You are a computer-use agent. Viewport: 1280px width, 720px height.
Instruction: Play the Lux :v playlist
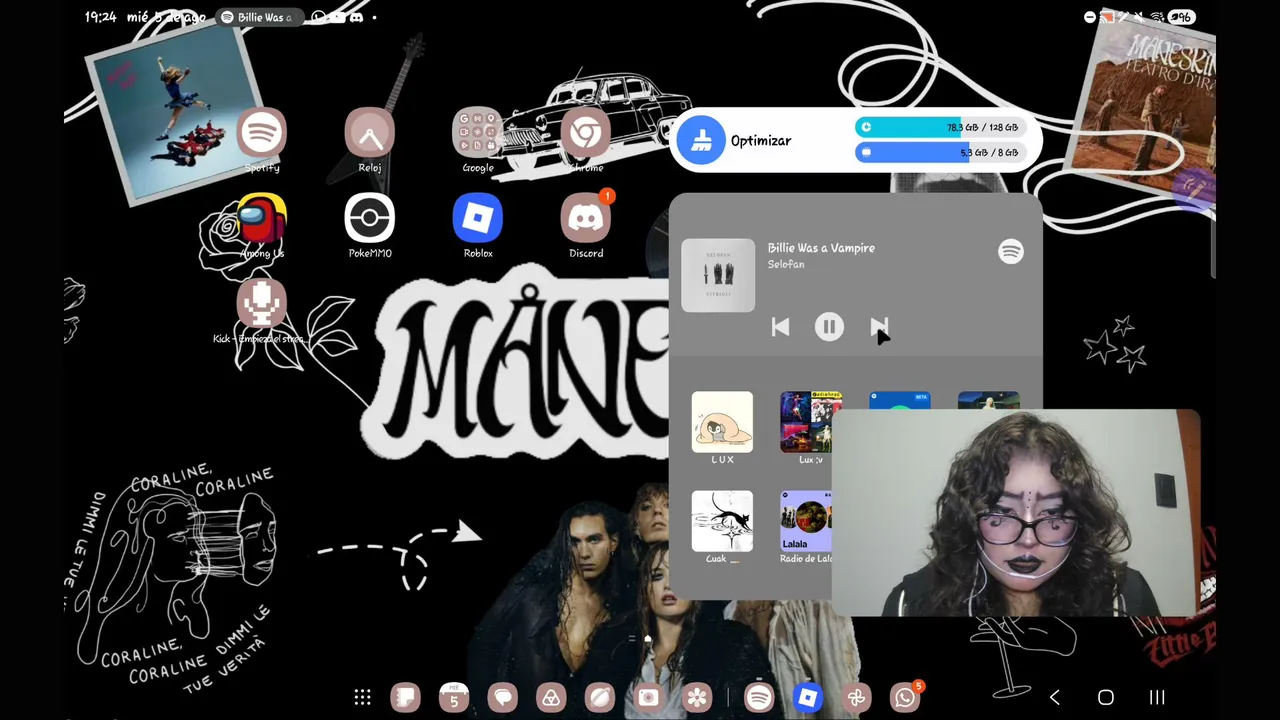811,422
